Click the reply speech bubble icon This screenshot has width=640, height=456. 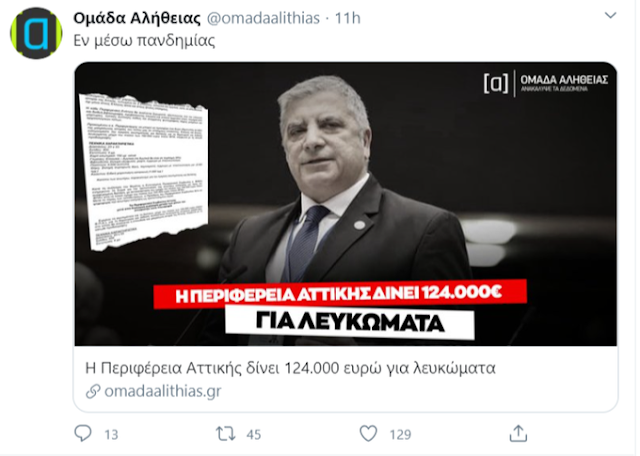83,433
